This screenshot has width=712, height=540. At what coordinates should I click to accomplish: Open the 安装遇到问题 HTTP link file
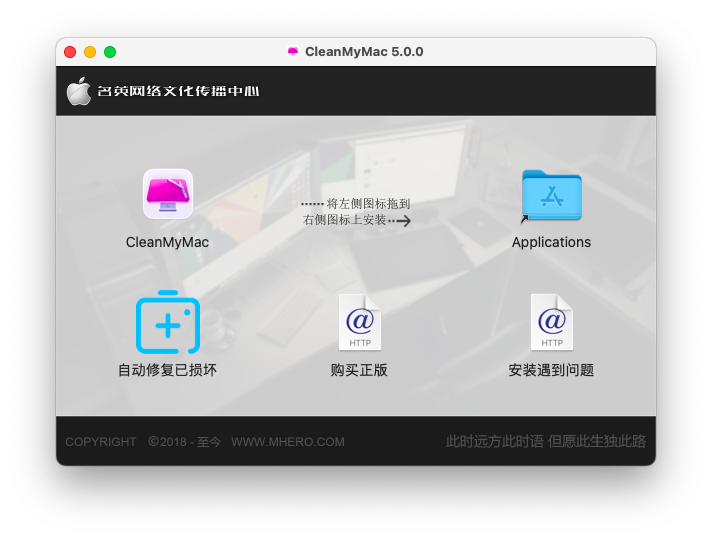coord(552,322)
